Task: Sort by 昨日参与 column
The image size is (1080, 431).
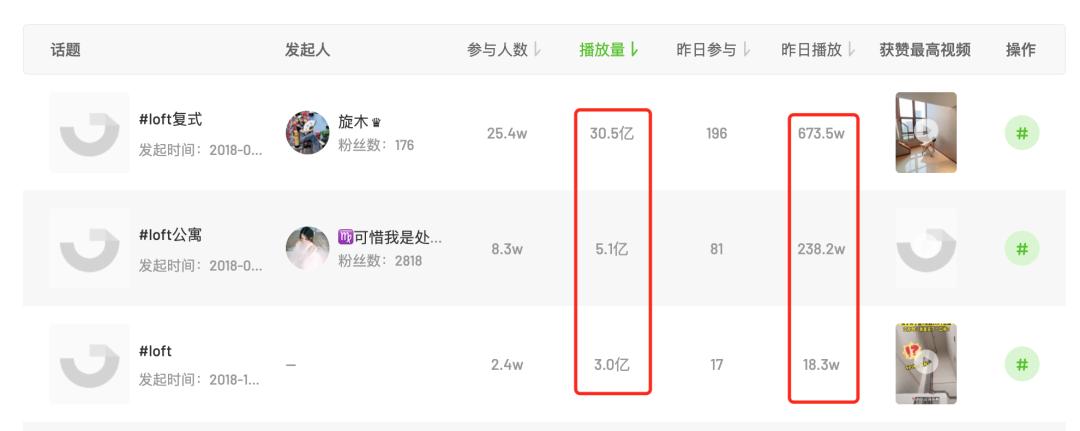Action: (x=714, y=50)
